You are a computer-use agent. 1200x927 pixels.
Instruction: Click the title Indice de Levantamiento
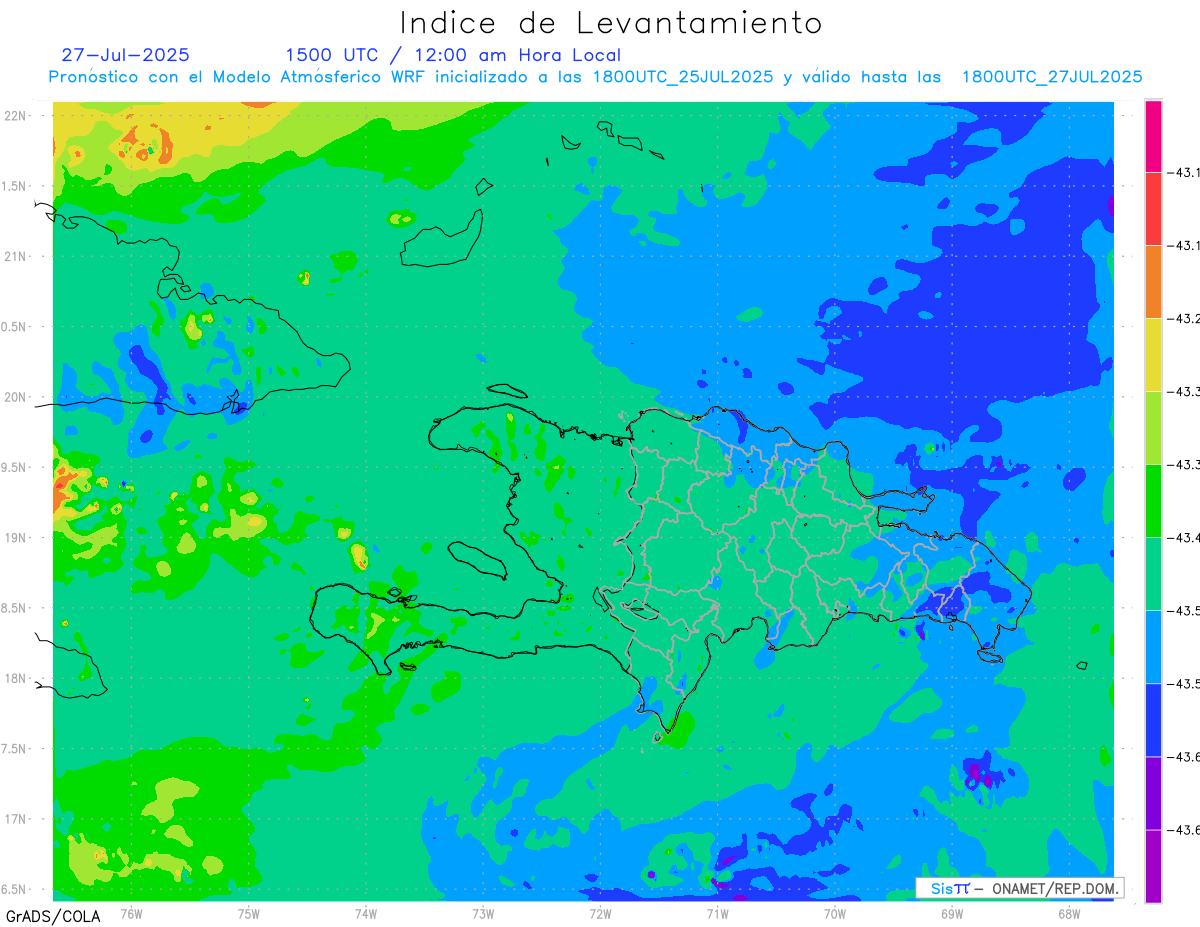(610, 23)
